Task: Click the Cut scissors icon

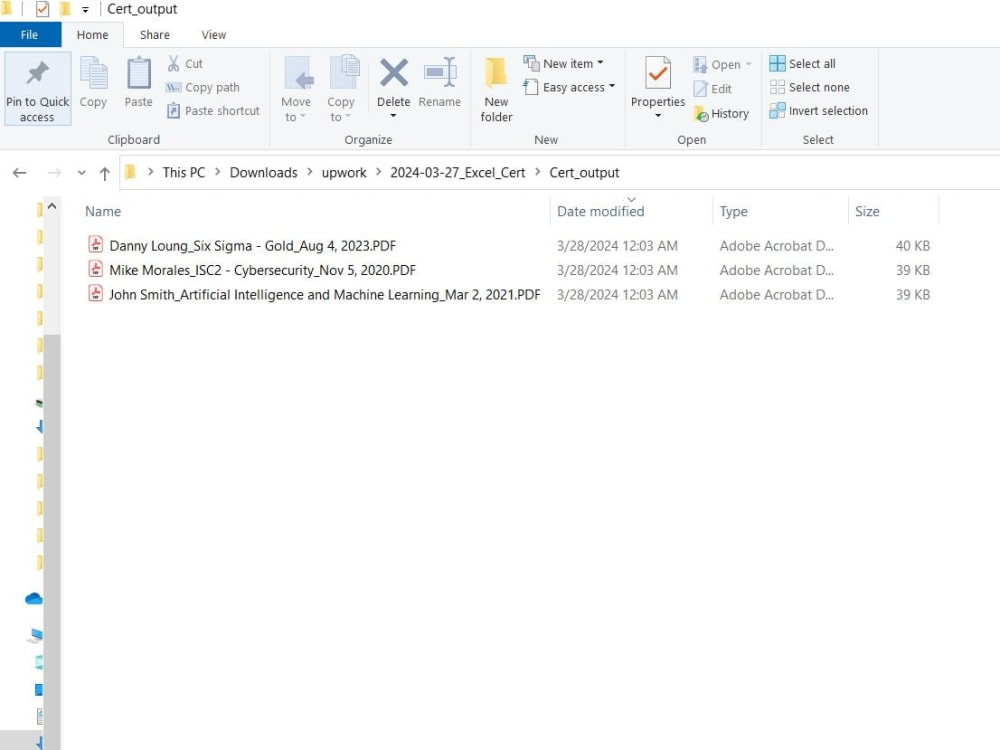Action: tap(173, 63)
